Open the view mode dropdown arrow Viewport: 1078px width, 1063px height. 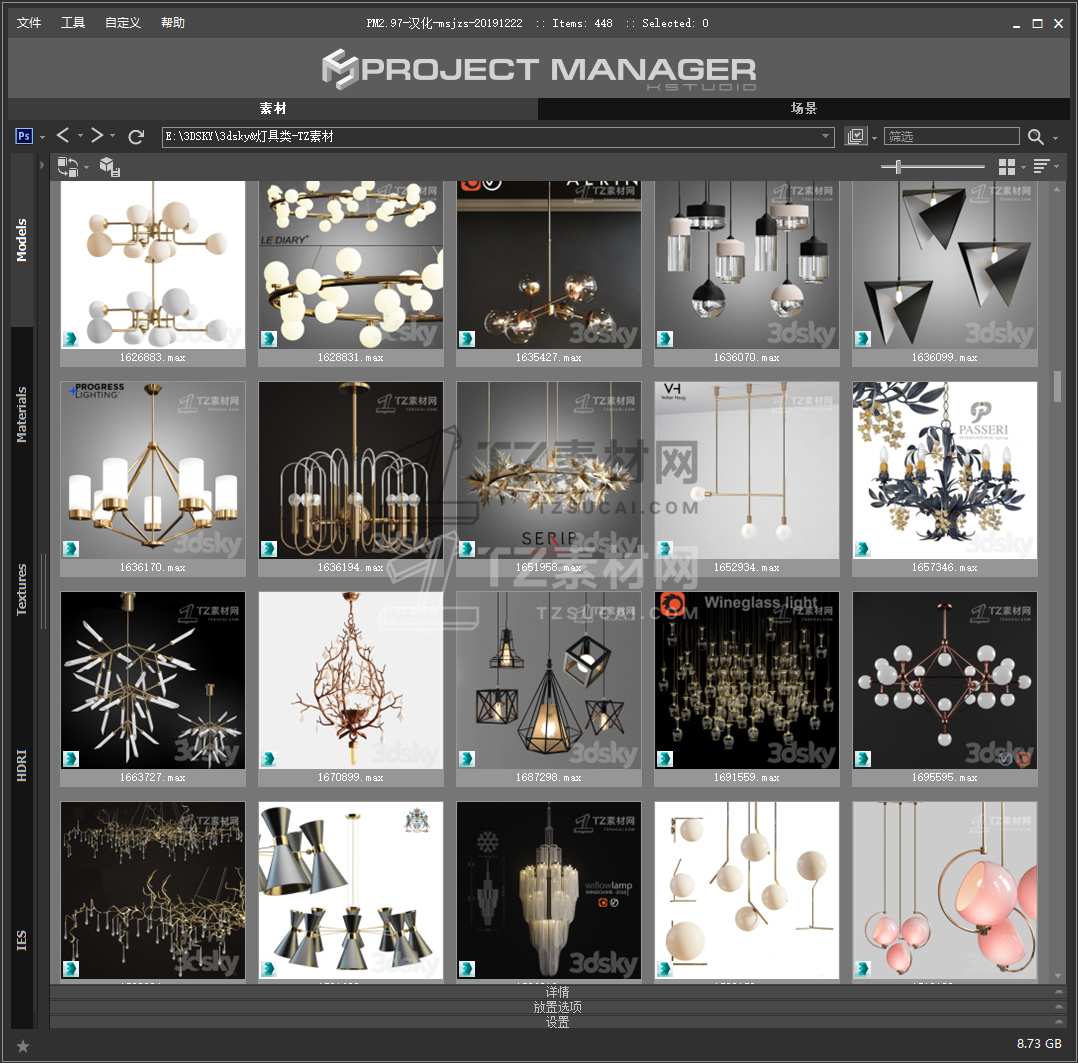pos(1024,167)
